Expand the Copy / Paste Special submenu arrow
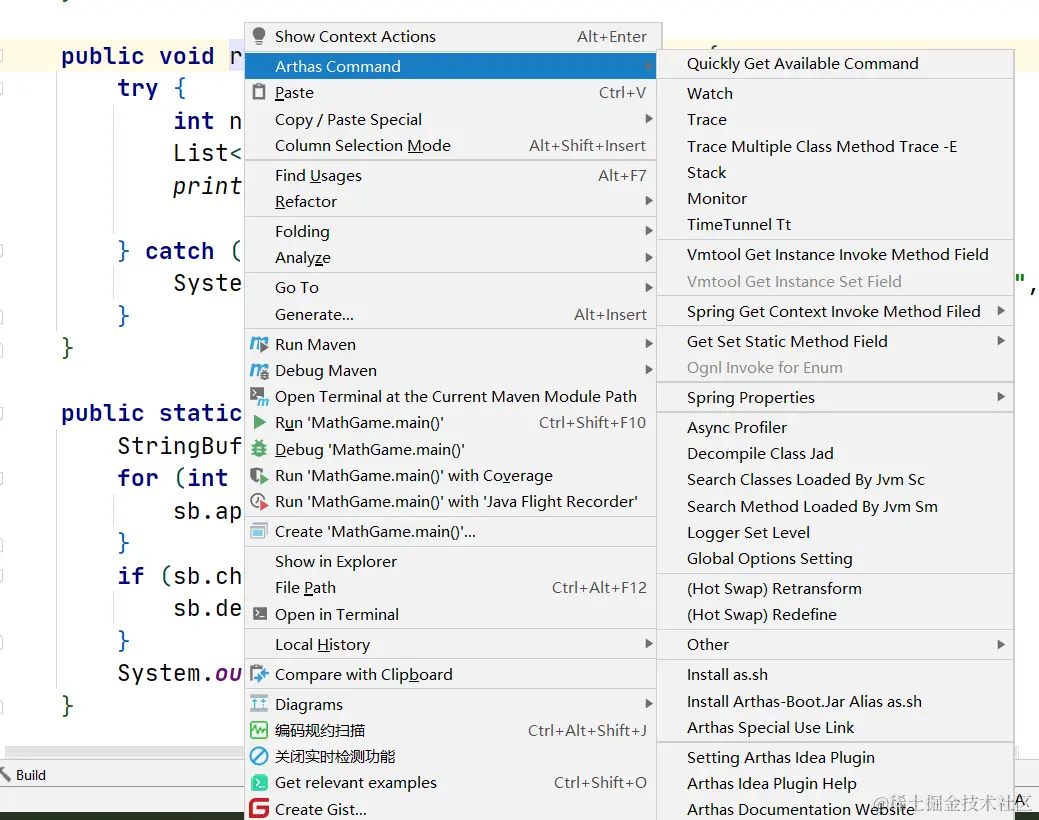1039x820 pixels. tap(649, 119)
